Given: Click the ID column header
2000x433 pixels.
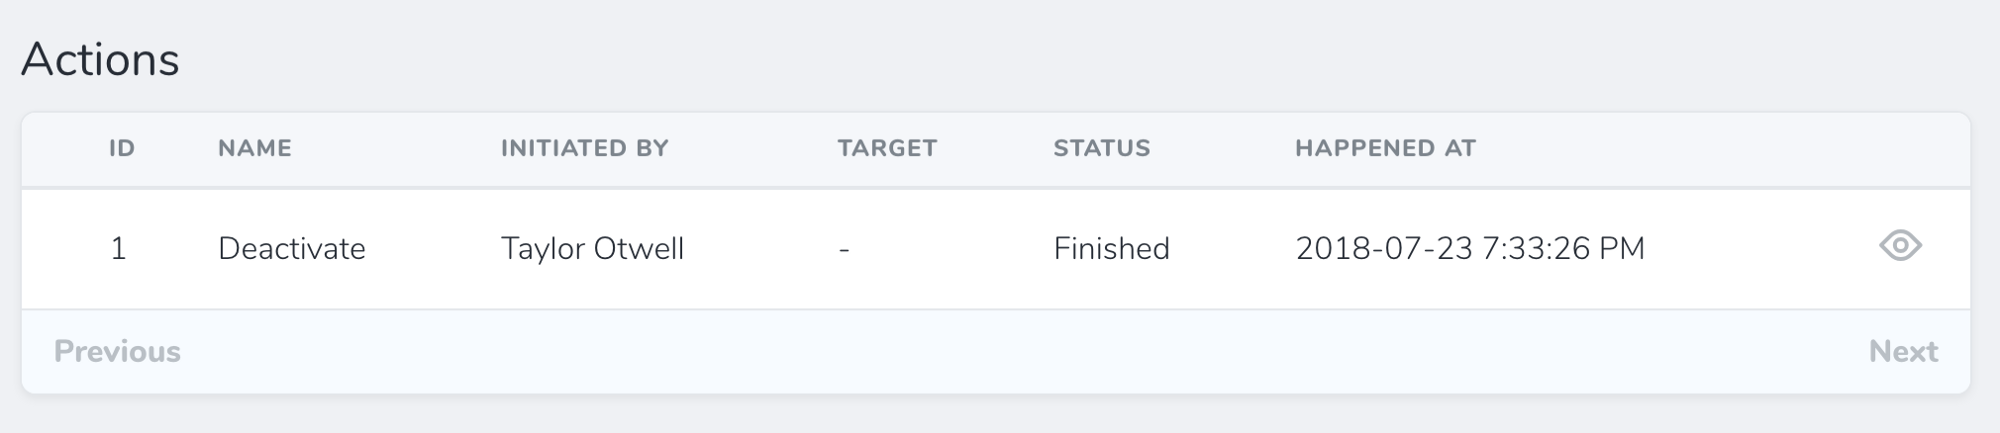Looking at the screenshot, I should 122,148.
